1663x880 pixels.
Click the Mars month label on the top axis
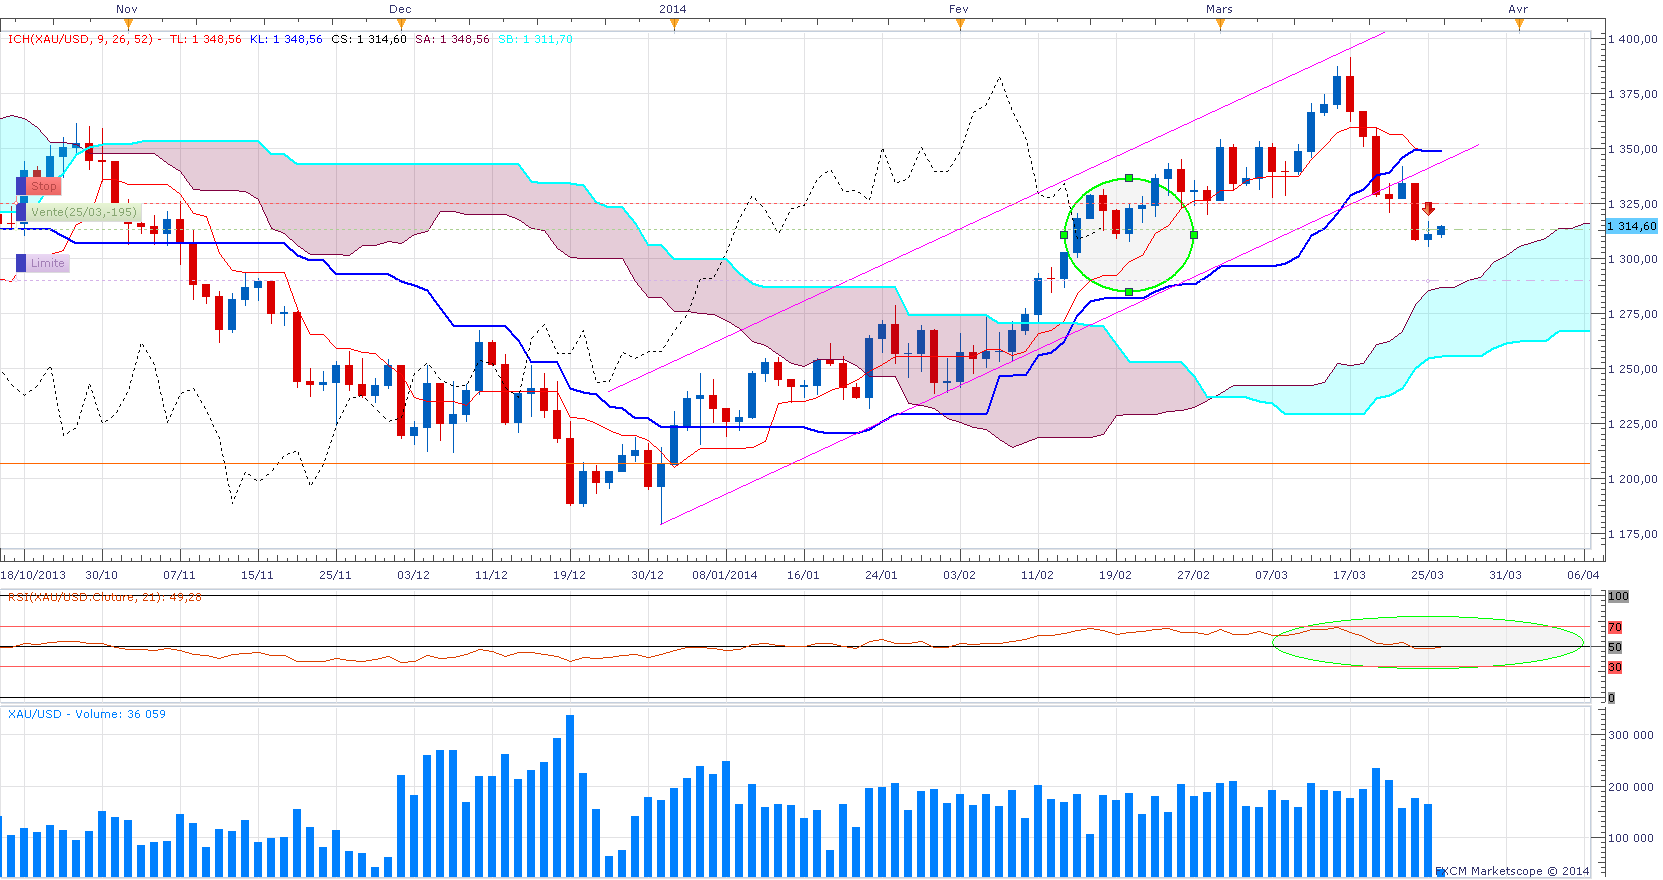(1220, 9)
